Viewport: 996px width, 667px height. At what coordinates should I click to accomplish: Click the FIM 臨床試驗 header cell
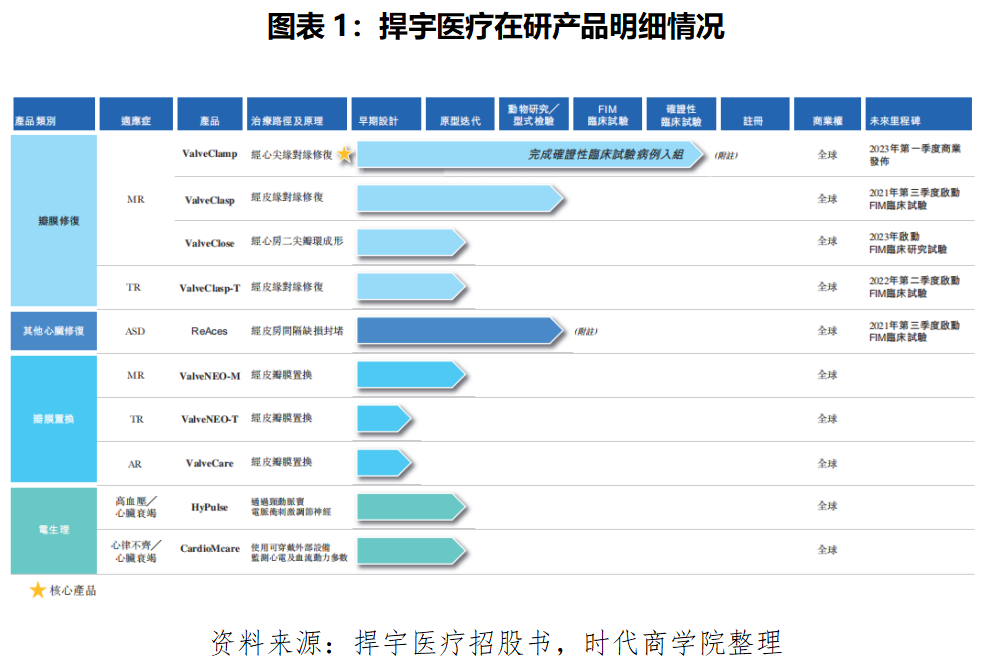[607, 114]
